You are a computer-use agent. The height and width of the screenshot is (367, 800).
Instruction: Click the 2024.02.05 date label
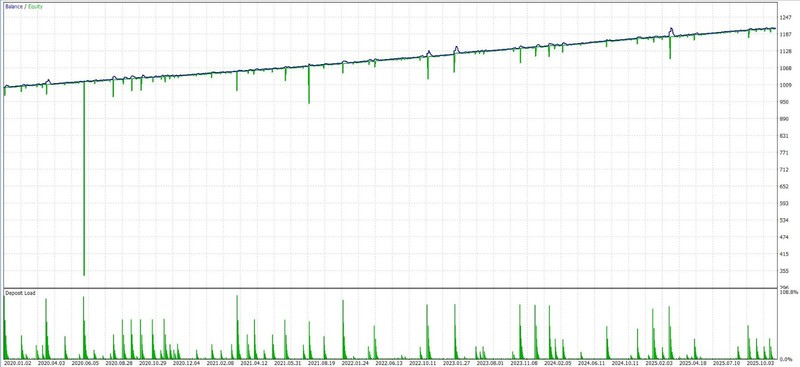click(x=557, y=363)
